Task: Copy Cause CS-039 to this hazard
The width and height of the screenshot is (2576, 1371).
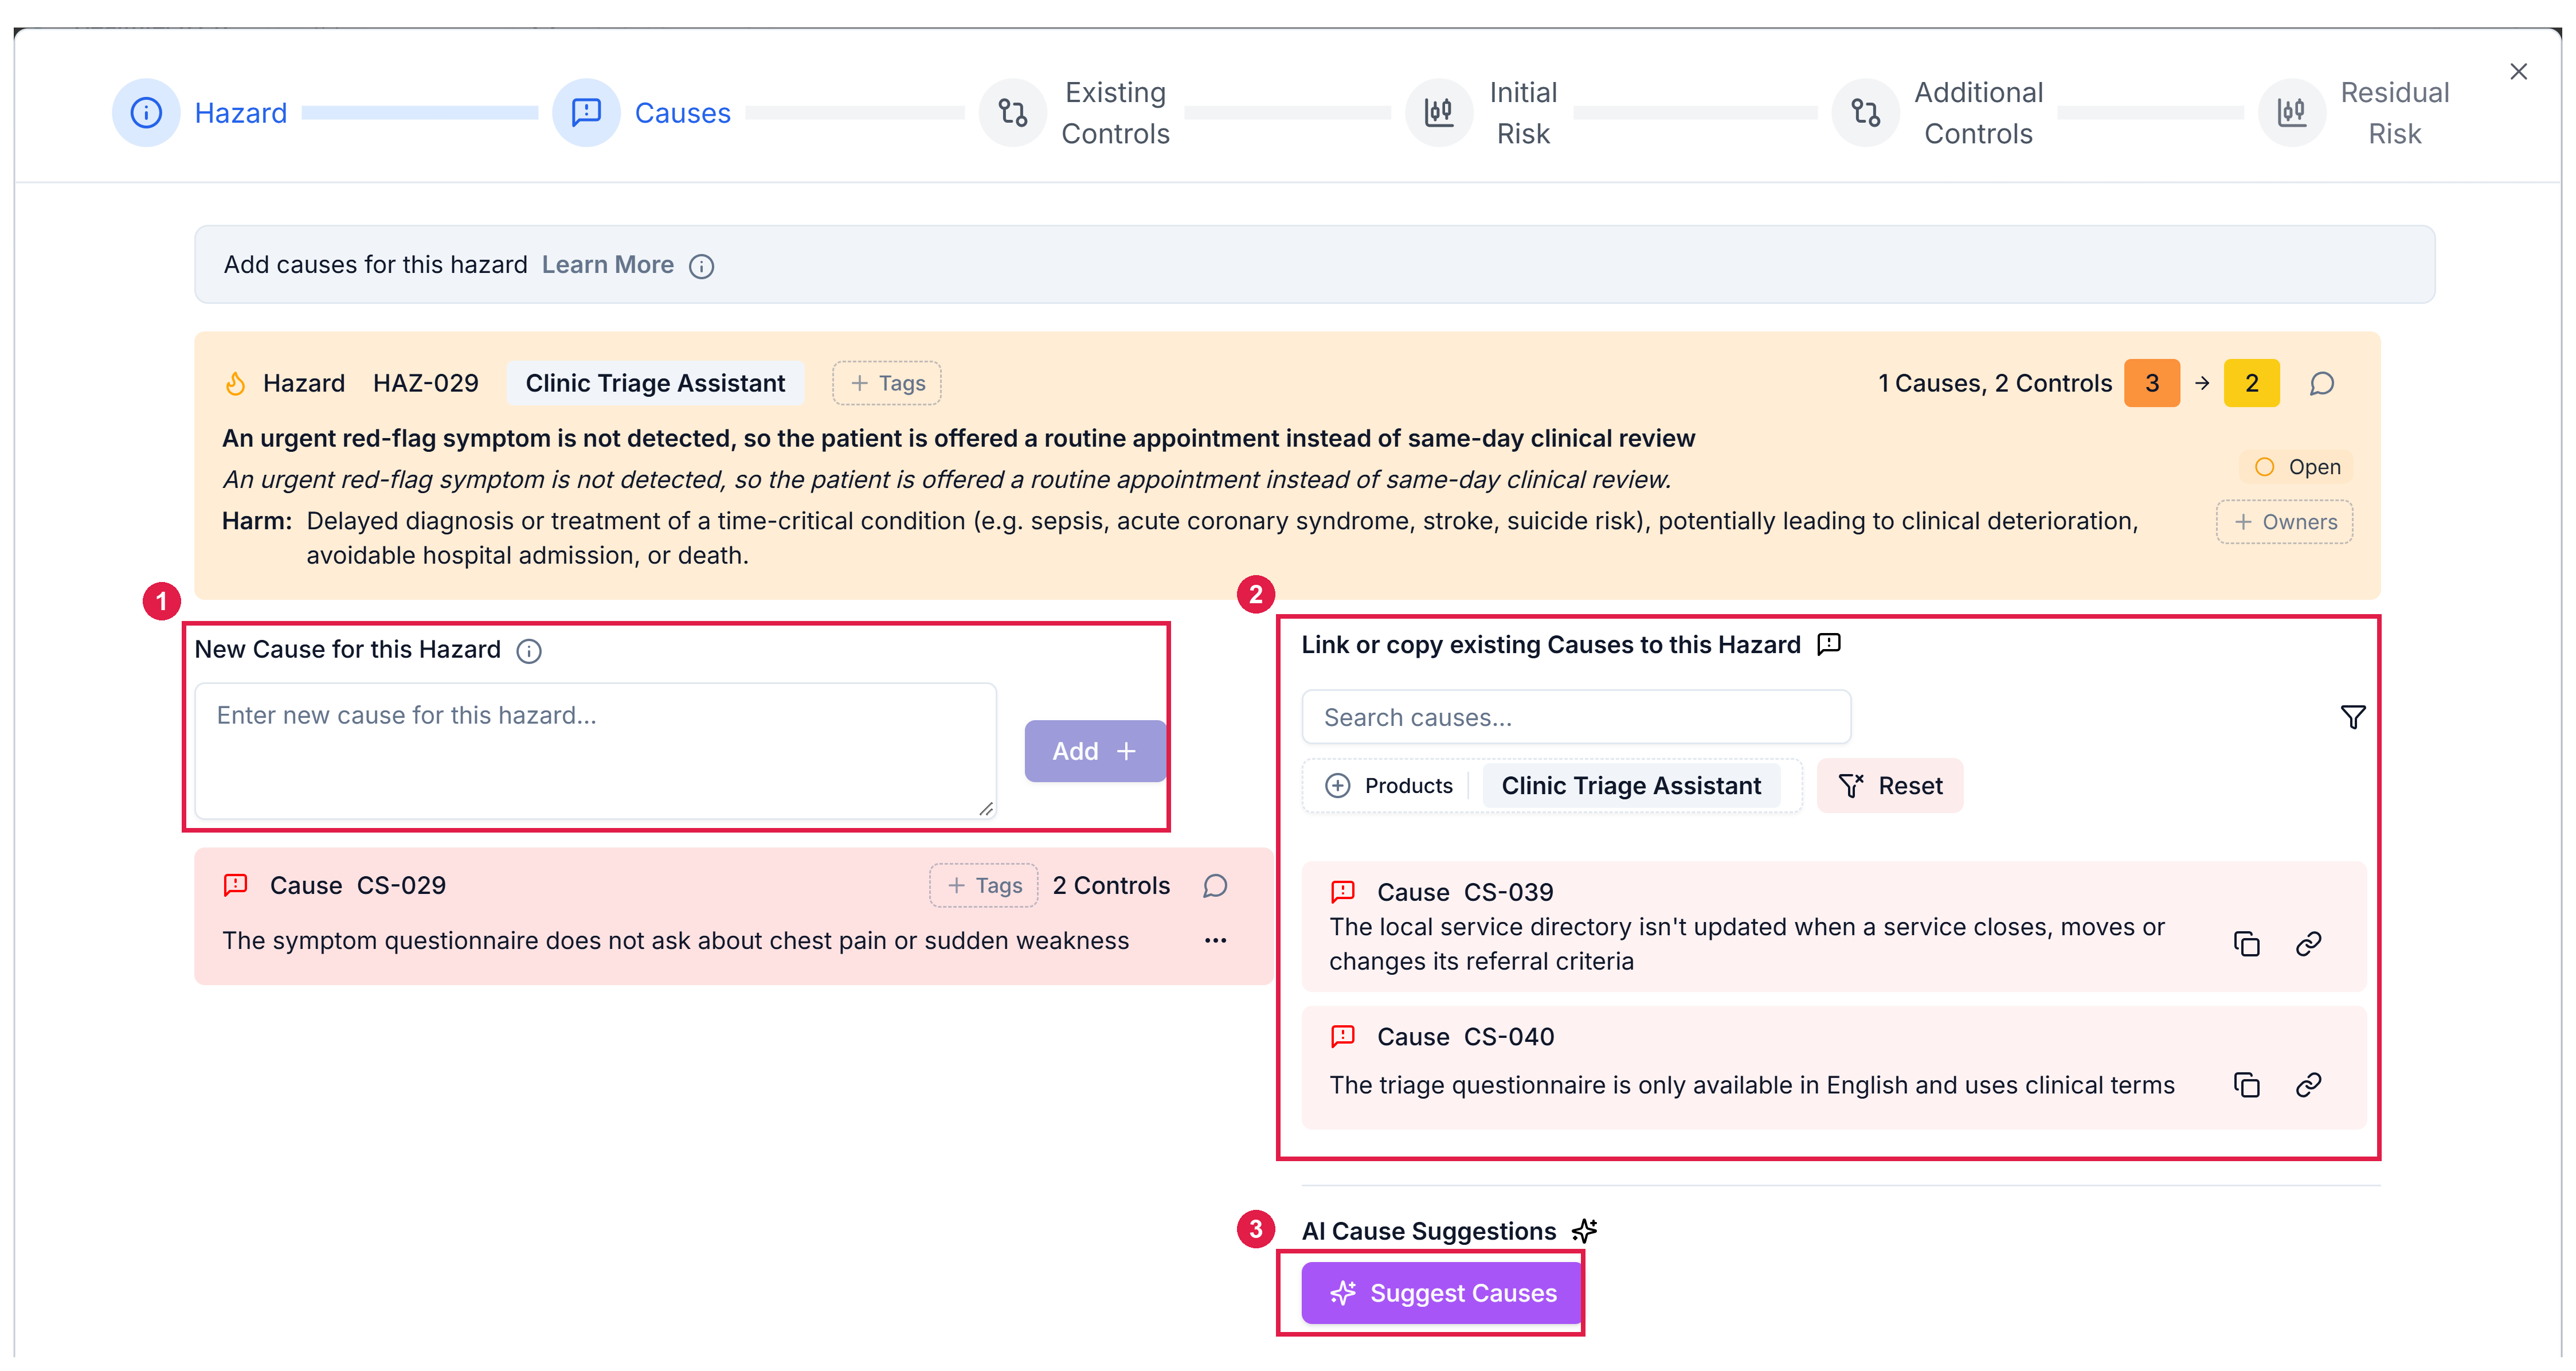Action: click(2246, 944)
